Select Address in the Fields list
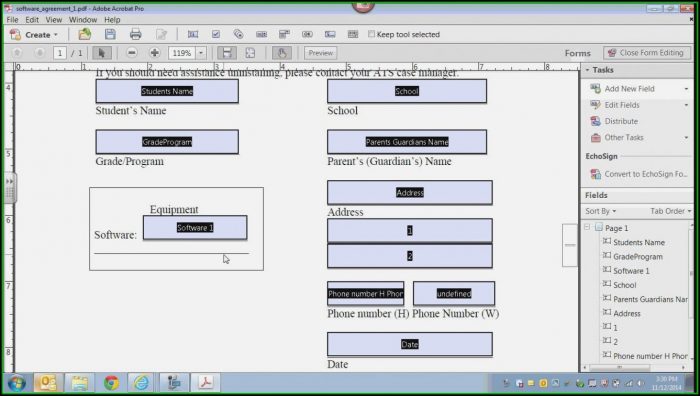700x396 pixels. (x=627, y=313)
